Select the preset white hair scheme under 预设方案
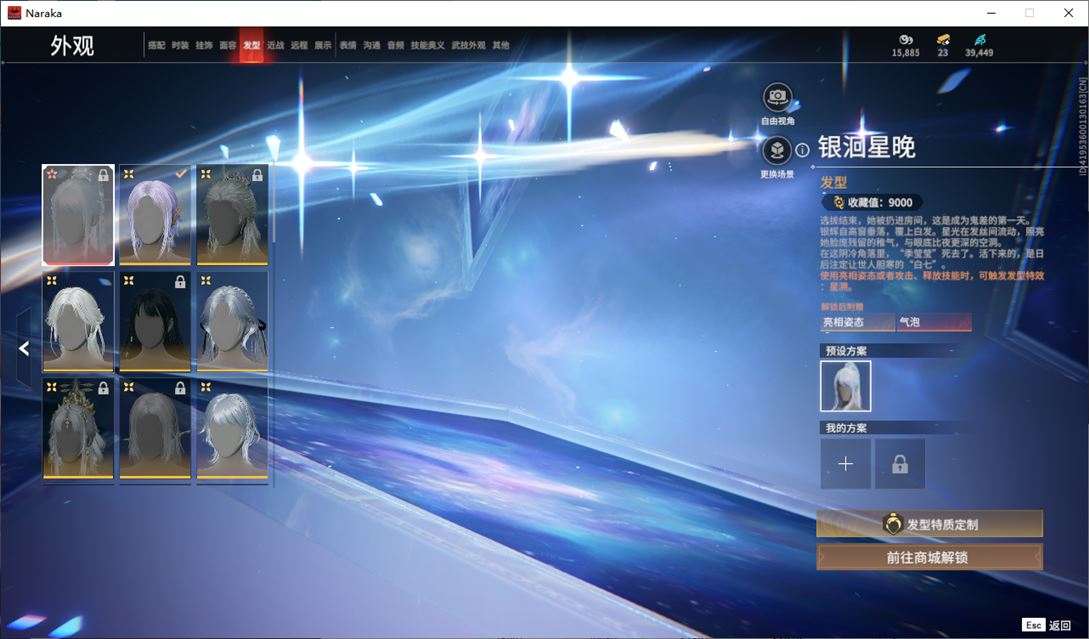 pyautogui.click(x=845, y=386)
